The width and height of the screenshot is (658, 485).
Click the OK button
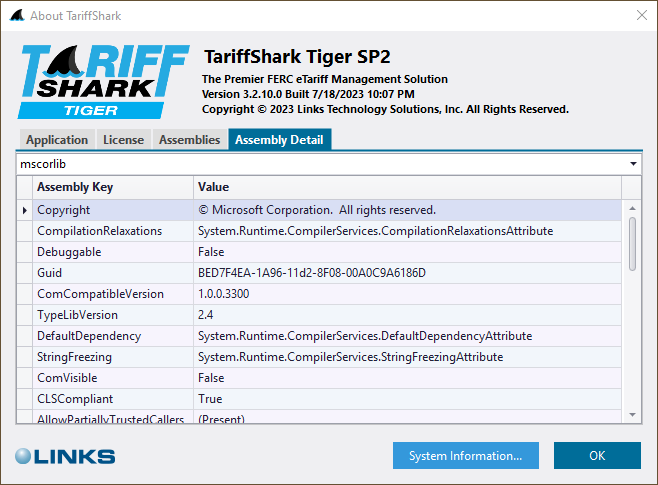[x=597, y=456]
